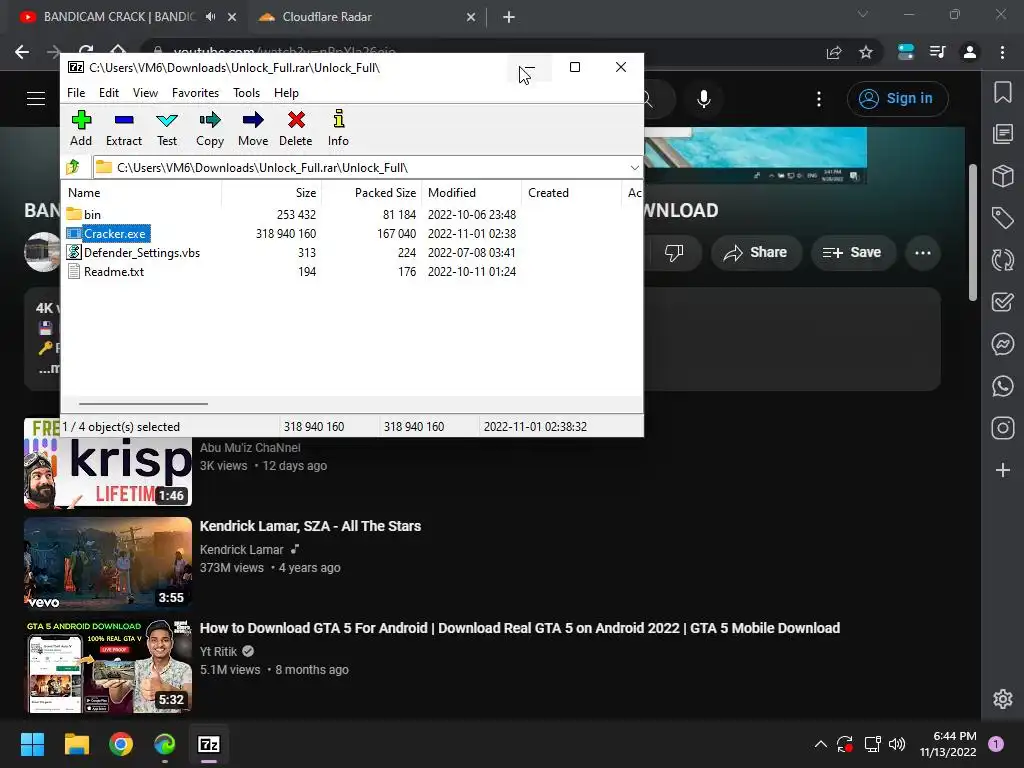Select the Copy toolbar icon in 7-Zip
The image size is (1024, 768).
tap(210, 129)
